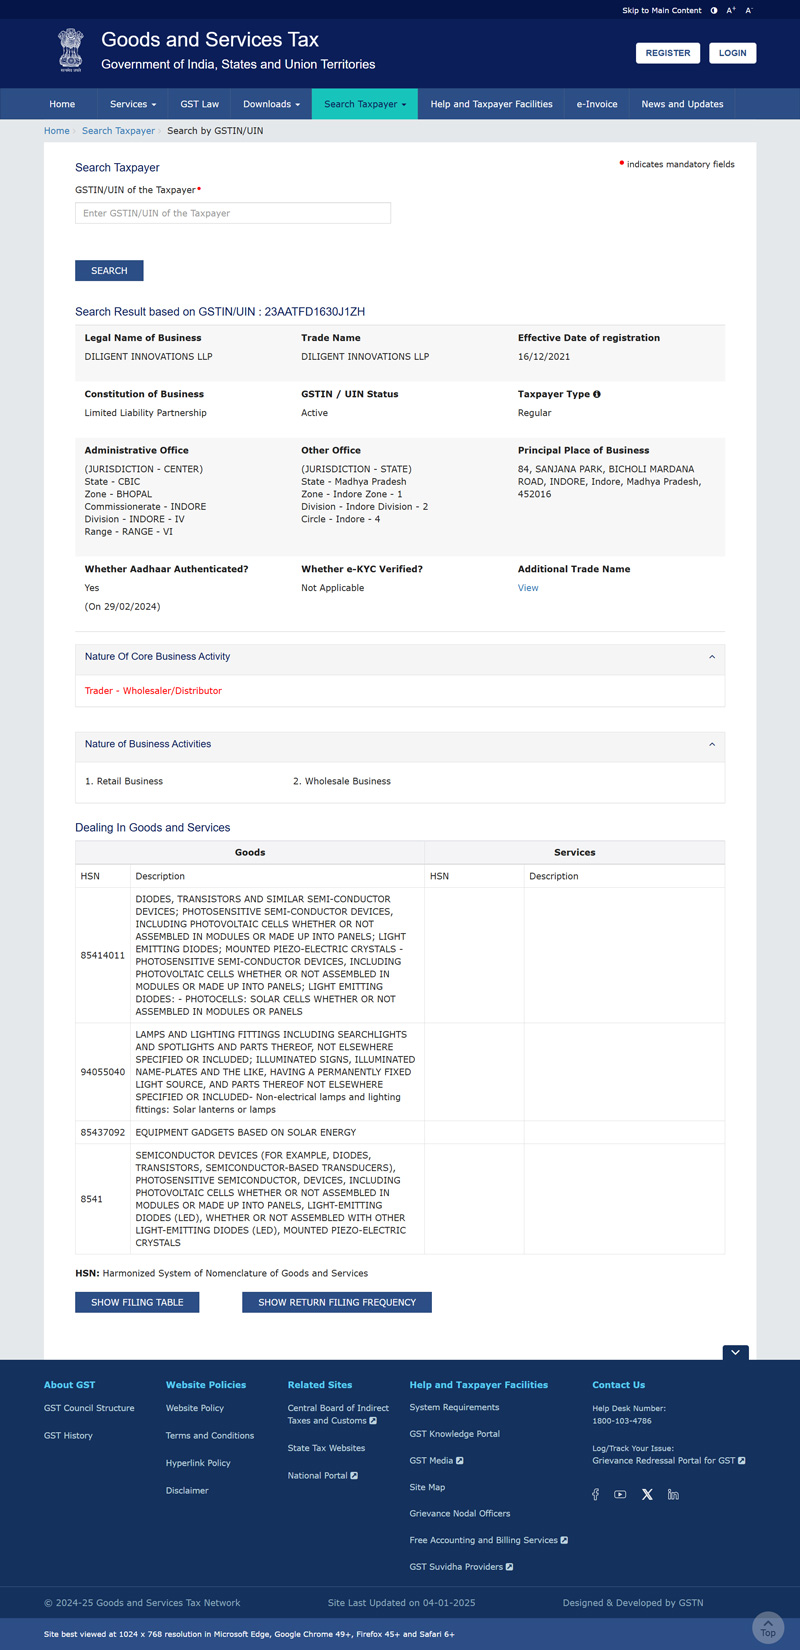Open System Requirements footer link

pos(454,1407)
